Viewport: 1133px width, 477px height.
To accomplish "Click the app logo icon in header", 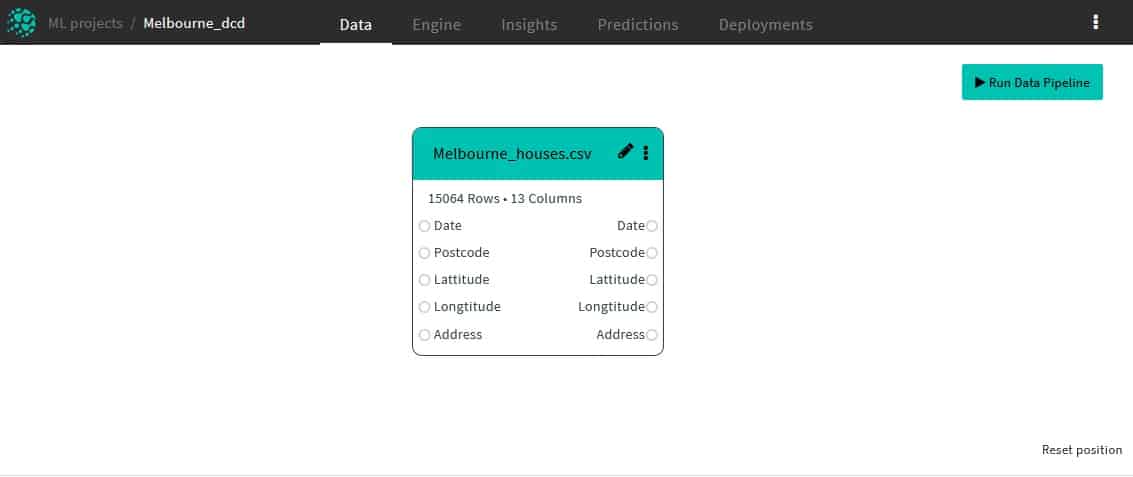I will click(21, 22).
